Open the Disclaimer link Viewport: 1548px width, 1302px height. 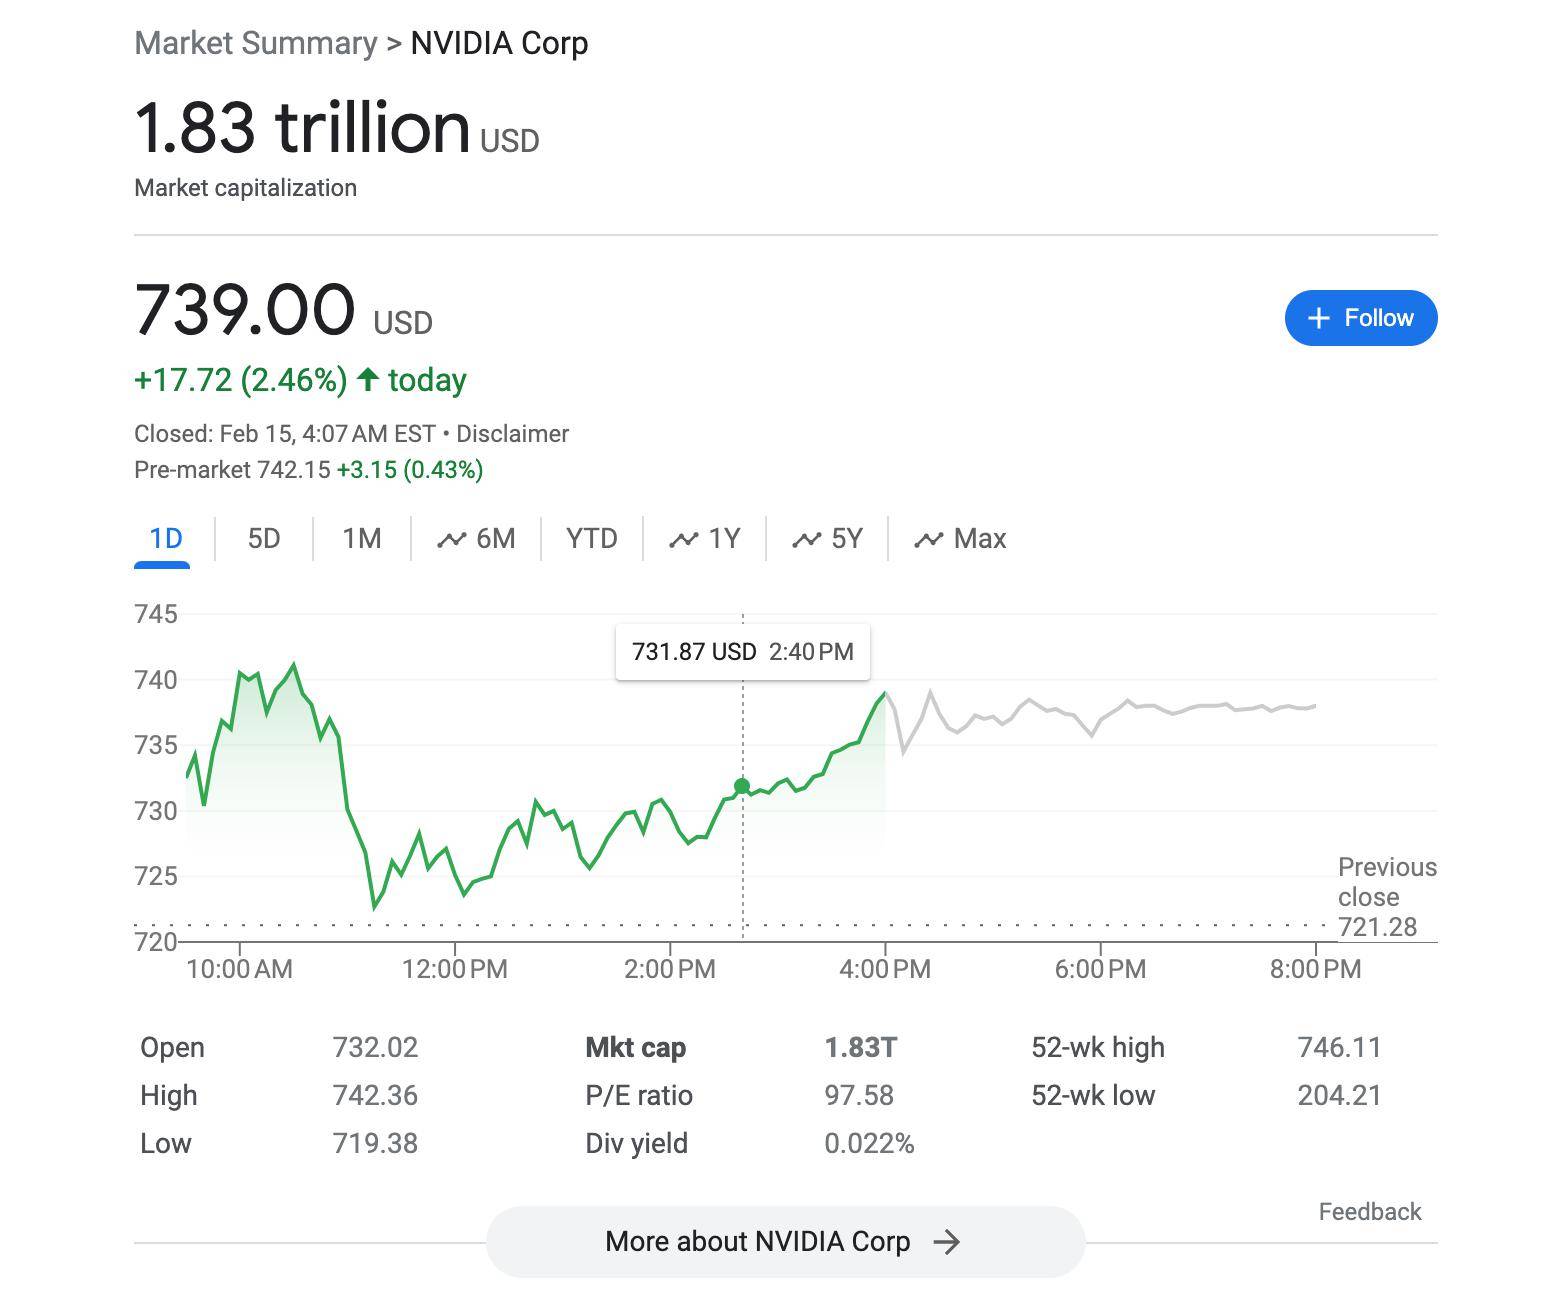click(x=513, y=433)
